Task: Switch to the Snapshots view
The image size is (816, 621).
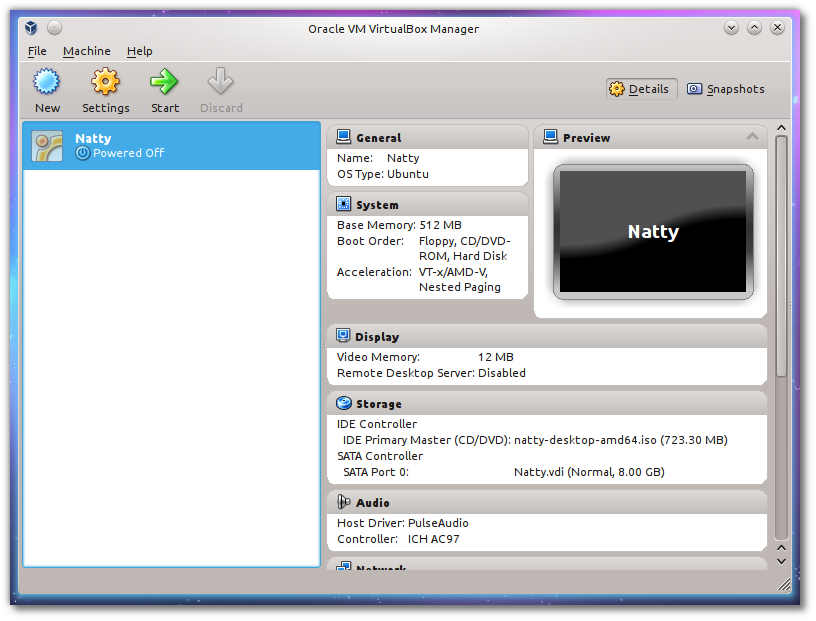Action: (726, 89)
